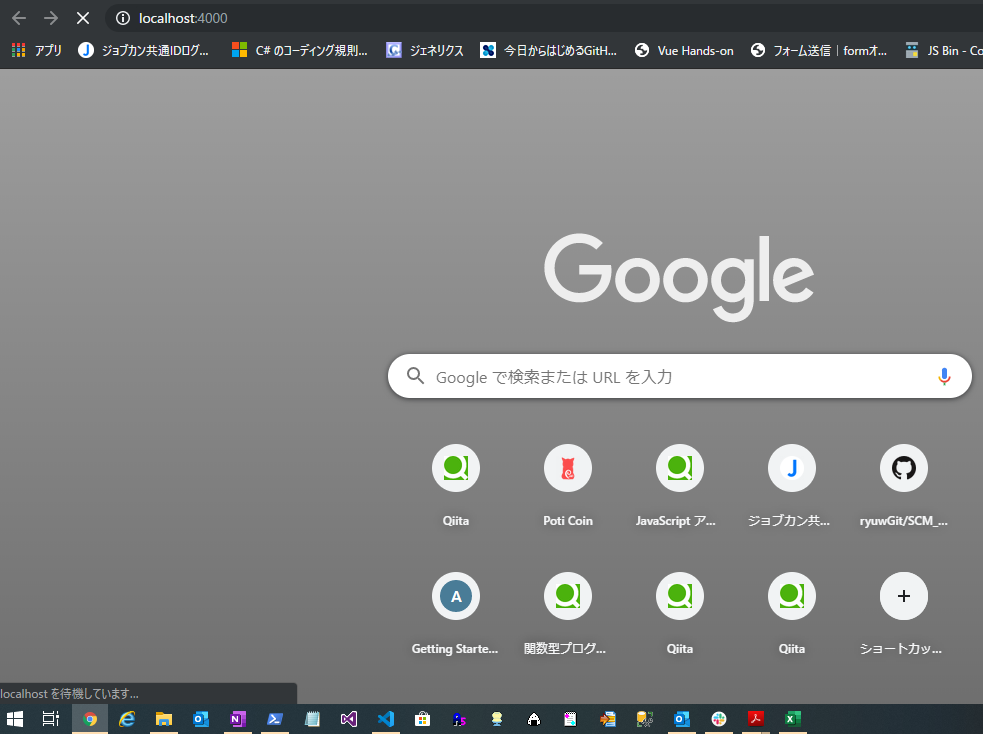Go forward using the forward arrow

tap(51, 18)
